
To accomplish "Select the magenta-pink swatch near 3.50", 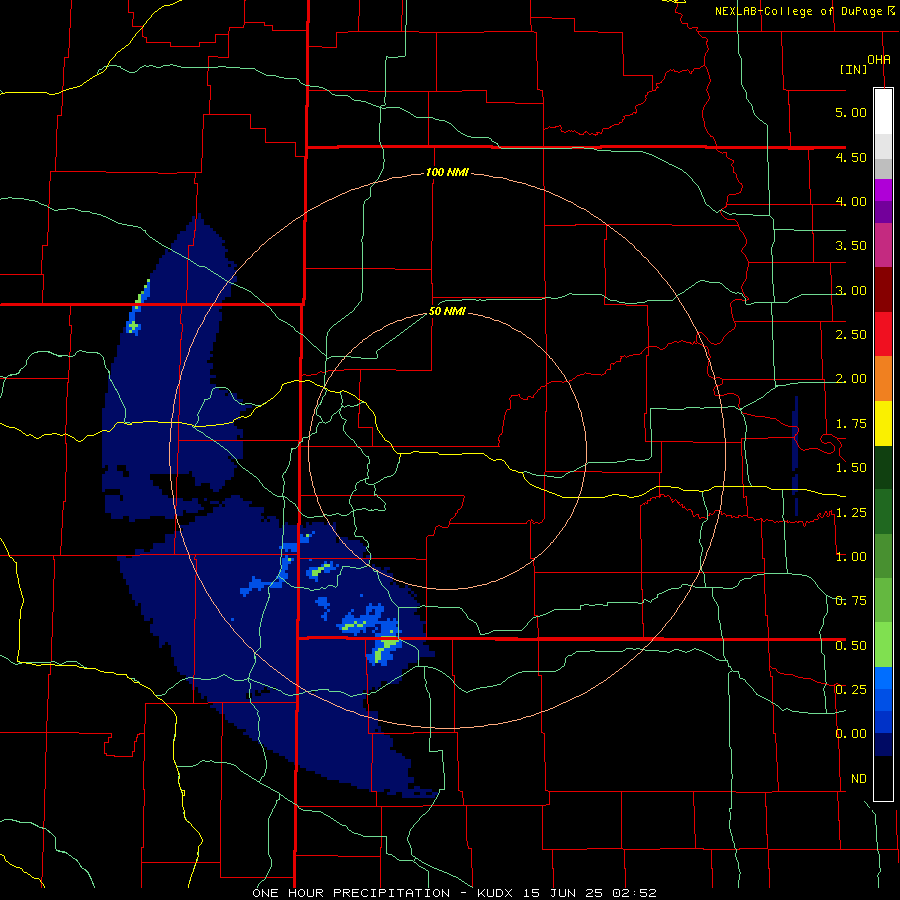I will (883, 245).
